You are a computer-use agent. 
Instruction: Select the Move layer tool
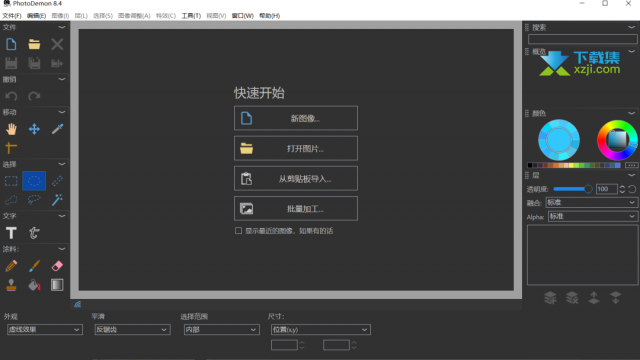pos(34,129)
